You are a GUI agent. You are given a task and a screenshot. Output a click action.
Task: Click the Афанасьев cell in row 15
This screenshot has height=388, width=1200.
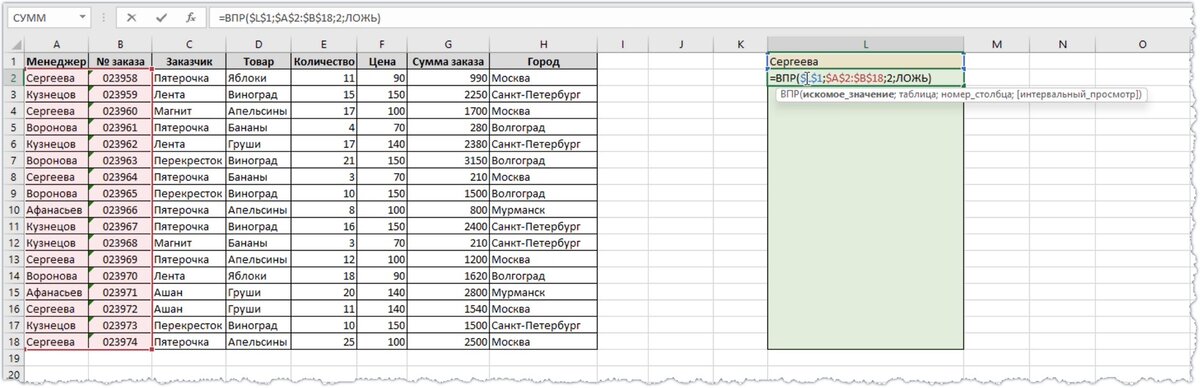[x=56, y=293]
